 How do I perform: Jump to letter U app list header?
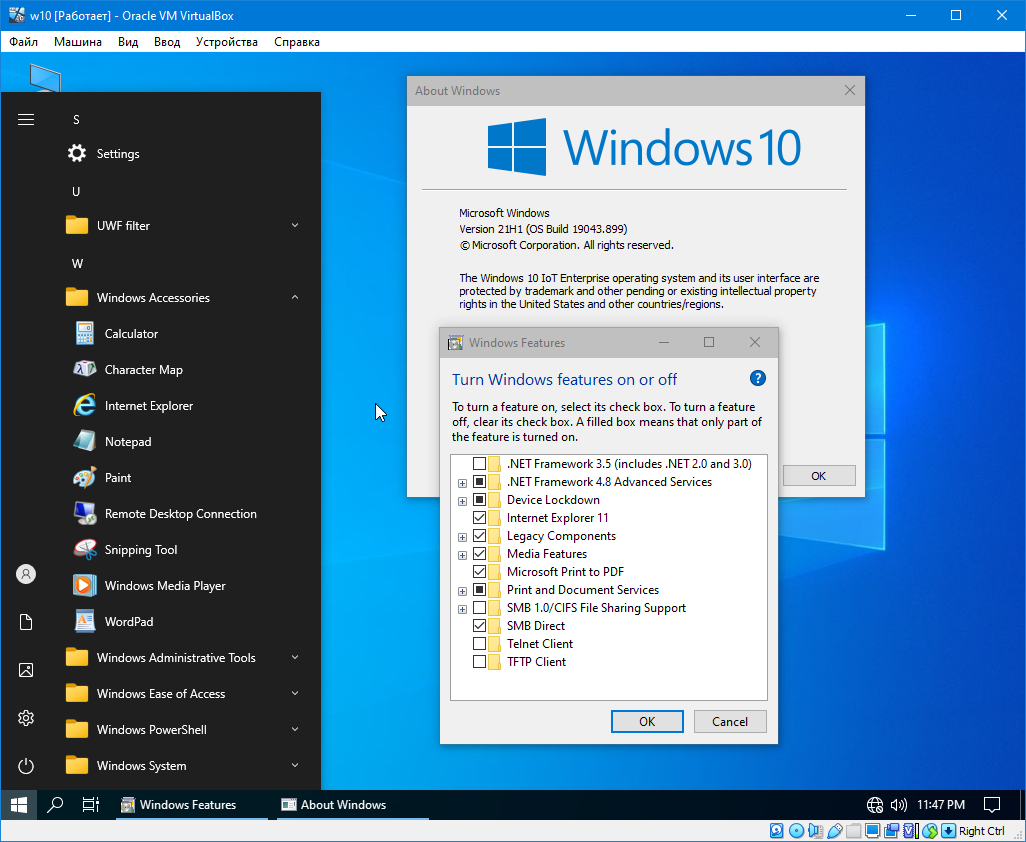coord(76,192)
